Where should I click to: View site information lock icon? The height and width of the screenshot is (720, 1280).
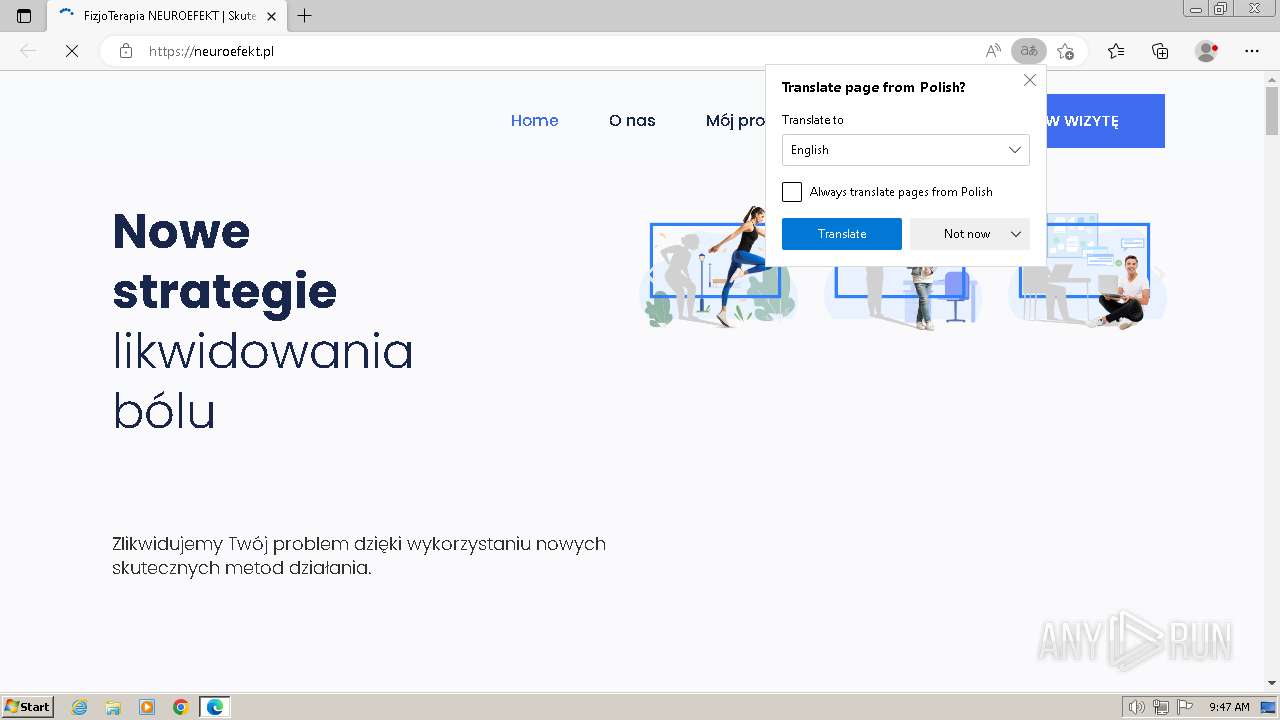[x=126, y=51]
